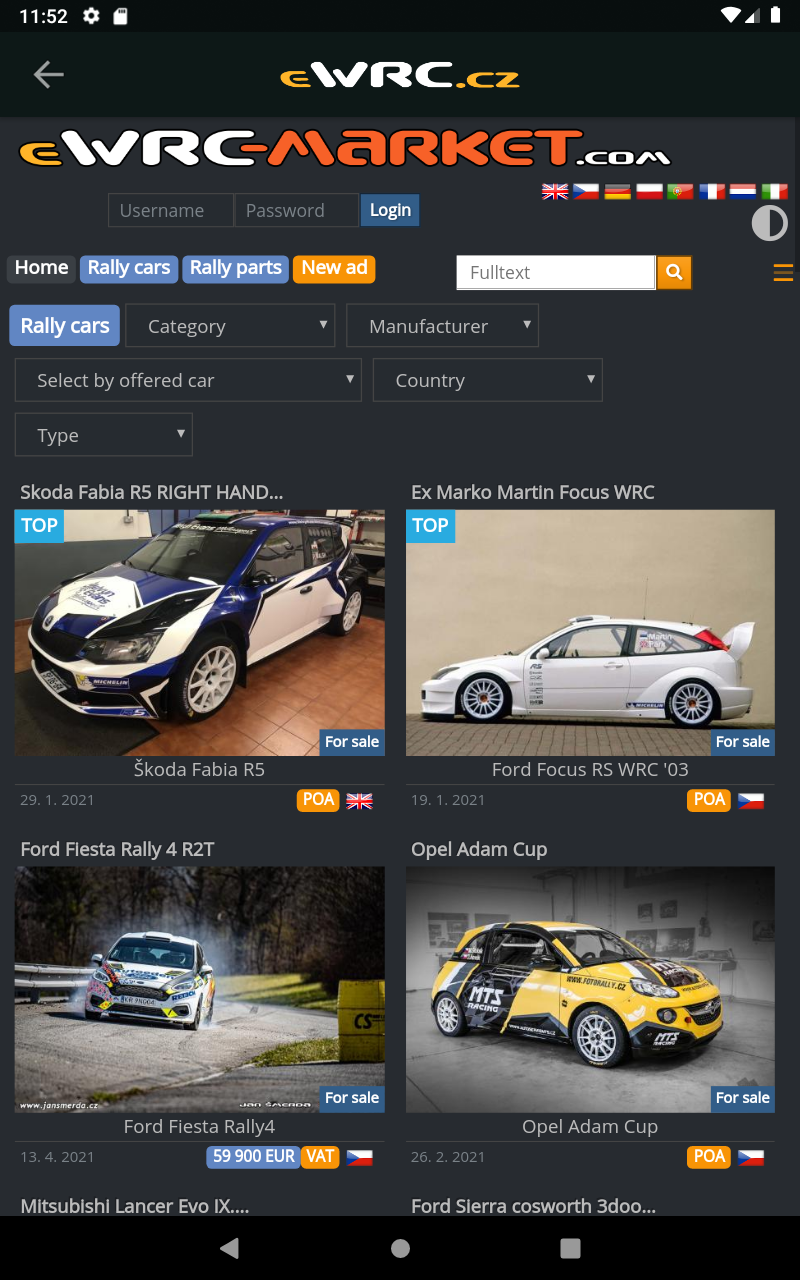The image size is (800, 1280).
Task: Create a New ad
Action: click(334, 268)
